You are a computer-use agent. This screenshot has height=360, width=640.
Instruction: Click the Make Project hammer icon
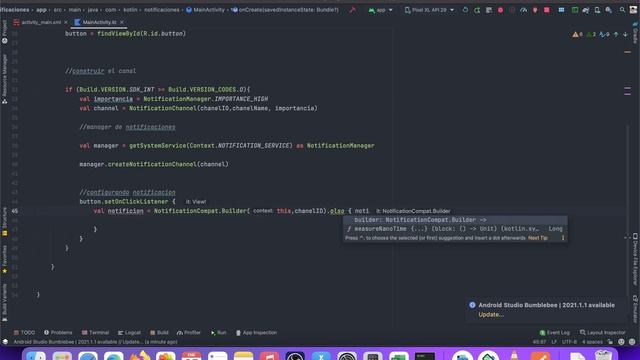click(352, 10)
